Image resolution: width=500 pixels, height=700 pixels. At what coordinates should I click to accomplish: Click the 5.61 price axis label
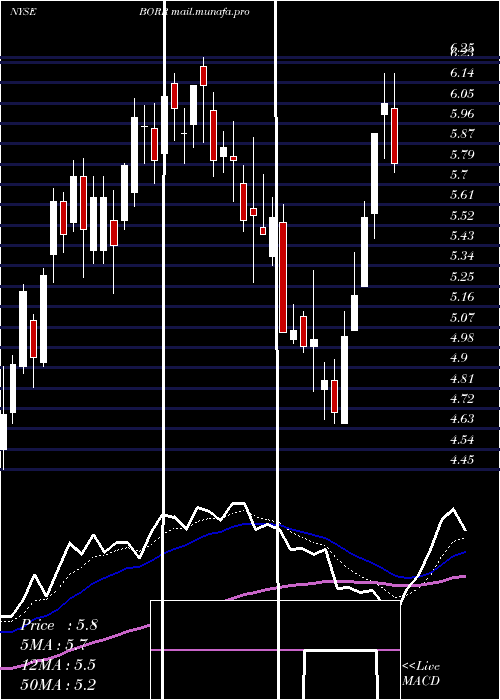(x=462, y=195)
